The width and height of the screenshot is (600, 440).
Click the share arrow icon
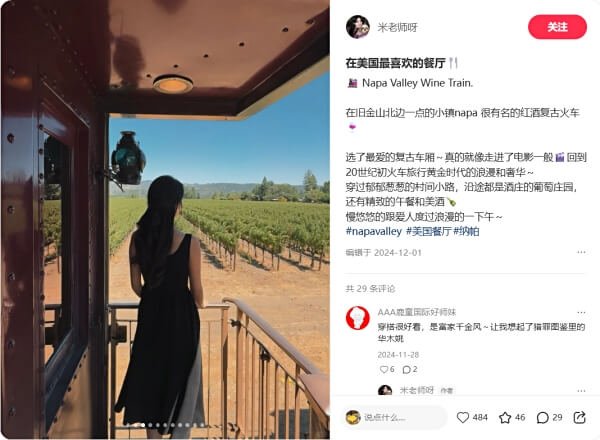pos(579,417)
